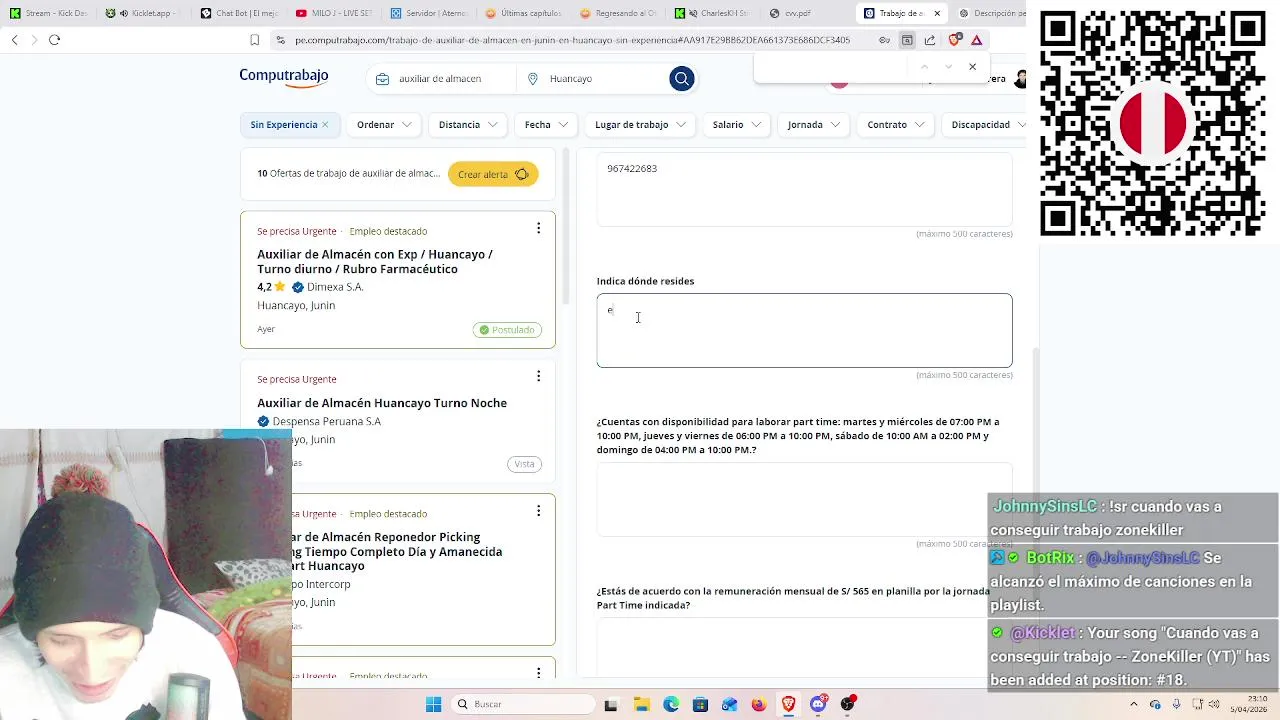The width and height of the screenshot is (1280, 720).
Task: Click the password key icon in address bar
Action: (x=885, y=40)
